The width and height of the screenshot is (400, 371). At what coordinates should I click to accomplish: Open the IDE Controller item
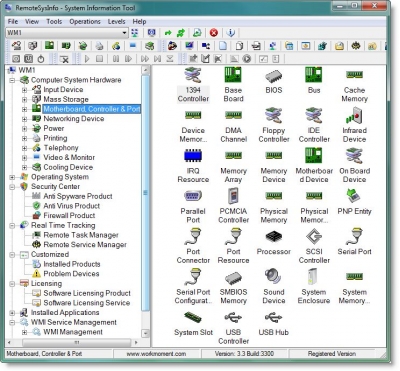point(314,125)
